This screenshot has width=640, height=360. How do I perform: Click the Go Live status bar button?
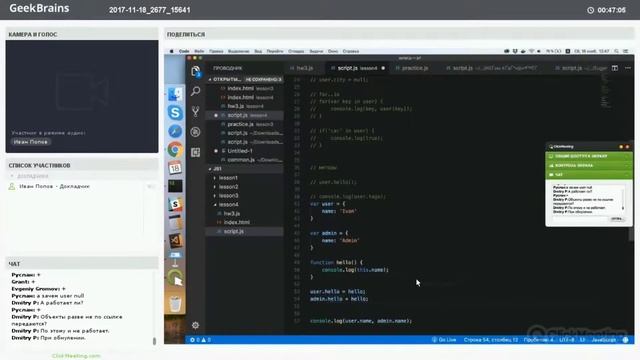pyautogui.click(x=444, y=340)
